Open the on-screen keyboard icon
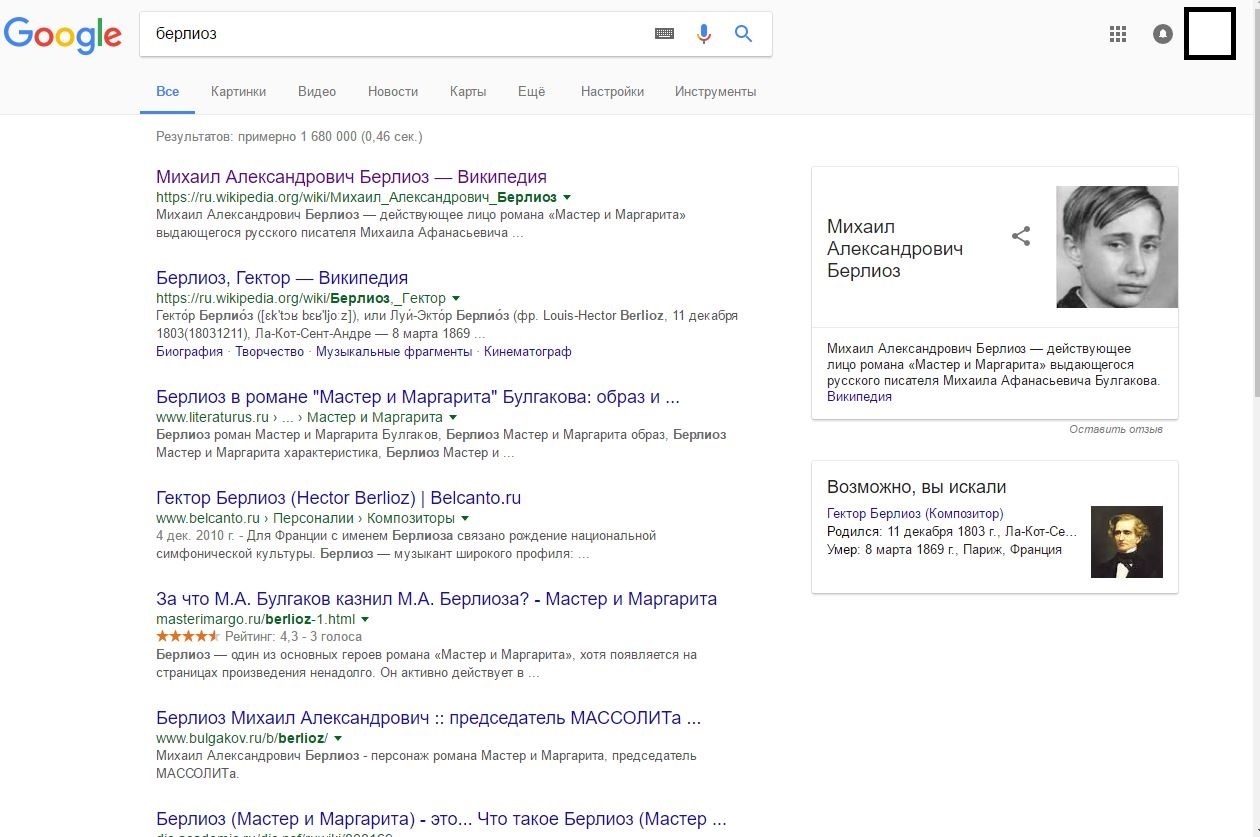The height and width of the screenshot is (837, 1260). pos(664,34)
